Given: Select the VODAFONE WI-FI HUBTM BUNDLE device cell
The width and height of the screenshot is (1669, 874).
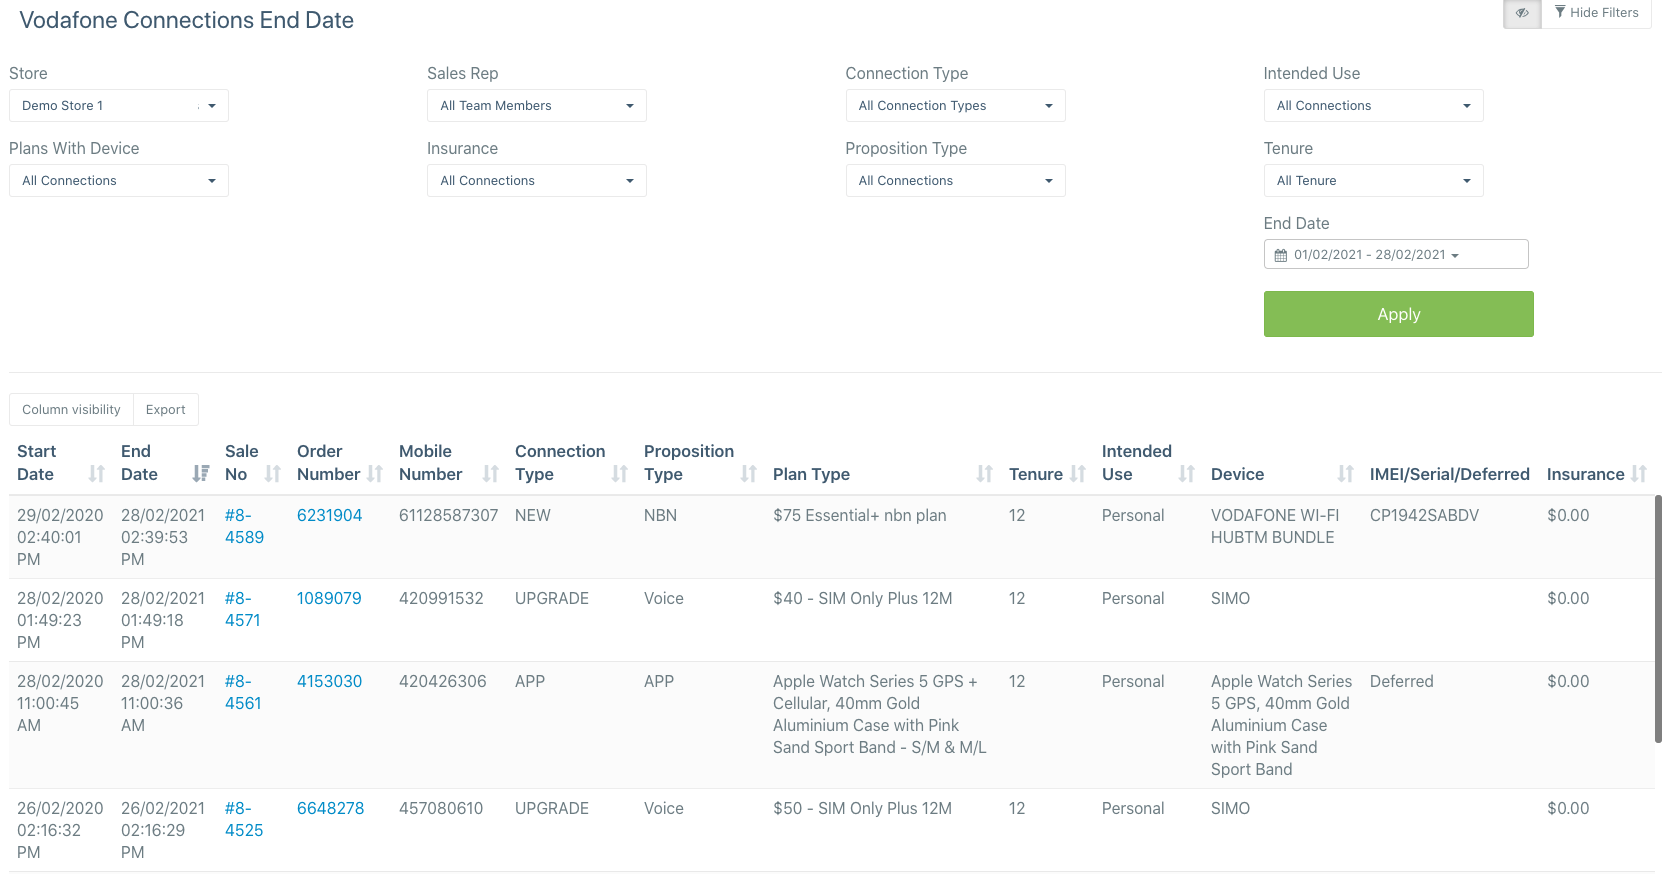Looking at the screenshot, I should point(1274,526).
